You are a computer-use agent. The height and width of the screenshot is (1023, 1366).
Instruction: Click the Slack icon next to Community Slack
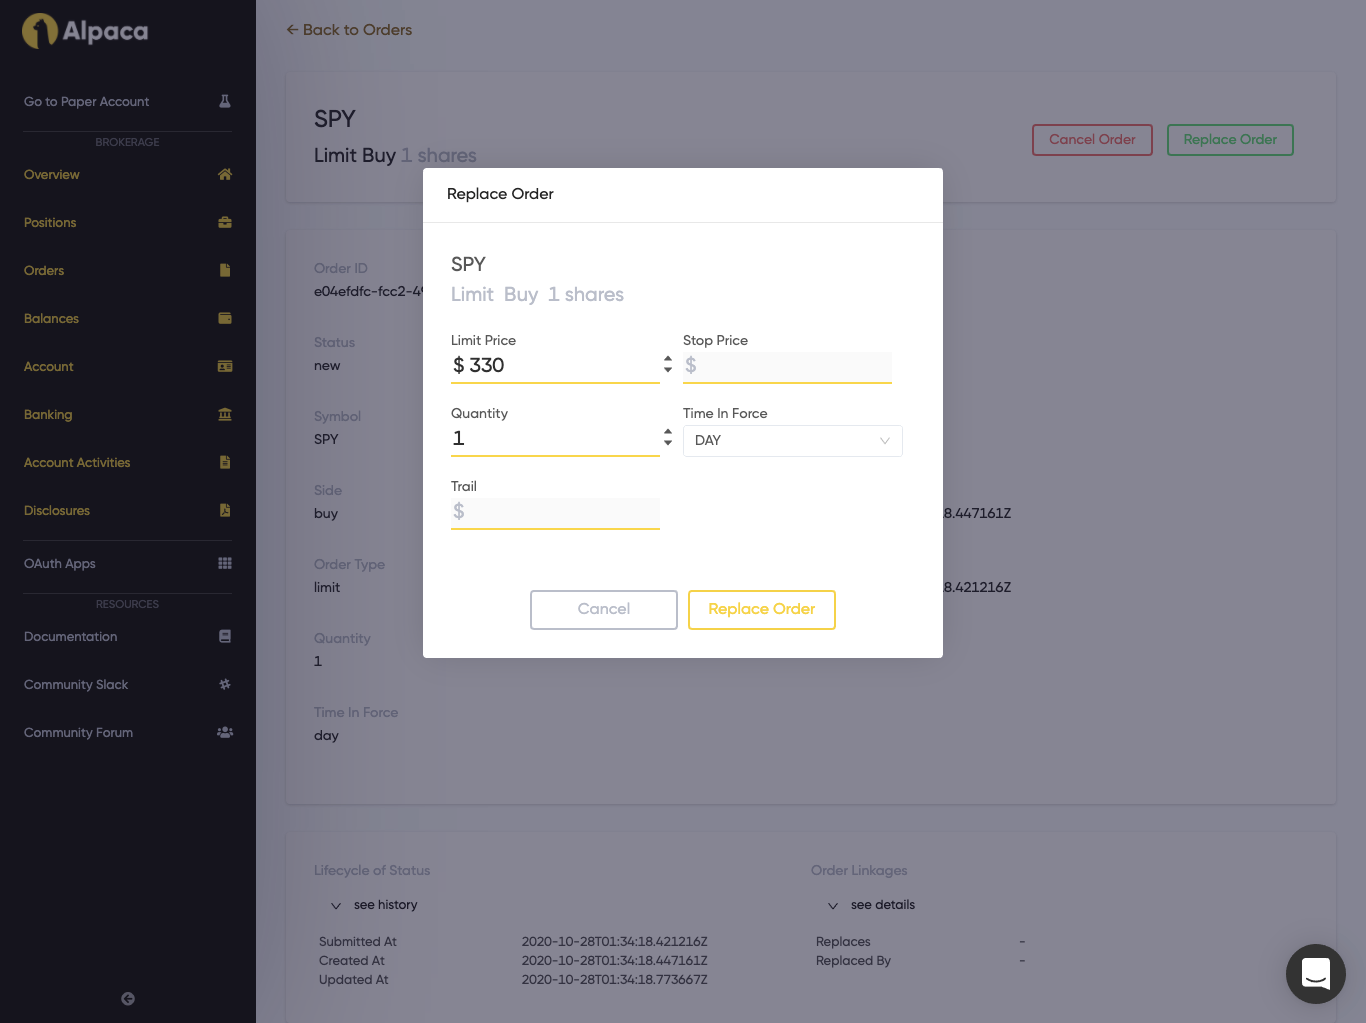225,684
